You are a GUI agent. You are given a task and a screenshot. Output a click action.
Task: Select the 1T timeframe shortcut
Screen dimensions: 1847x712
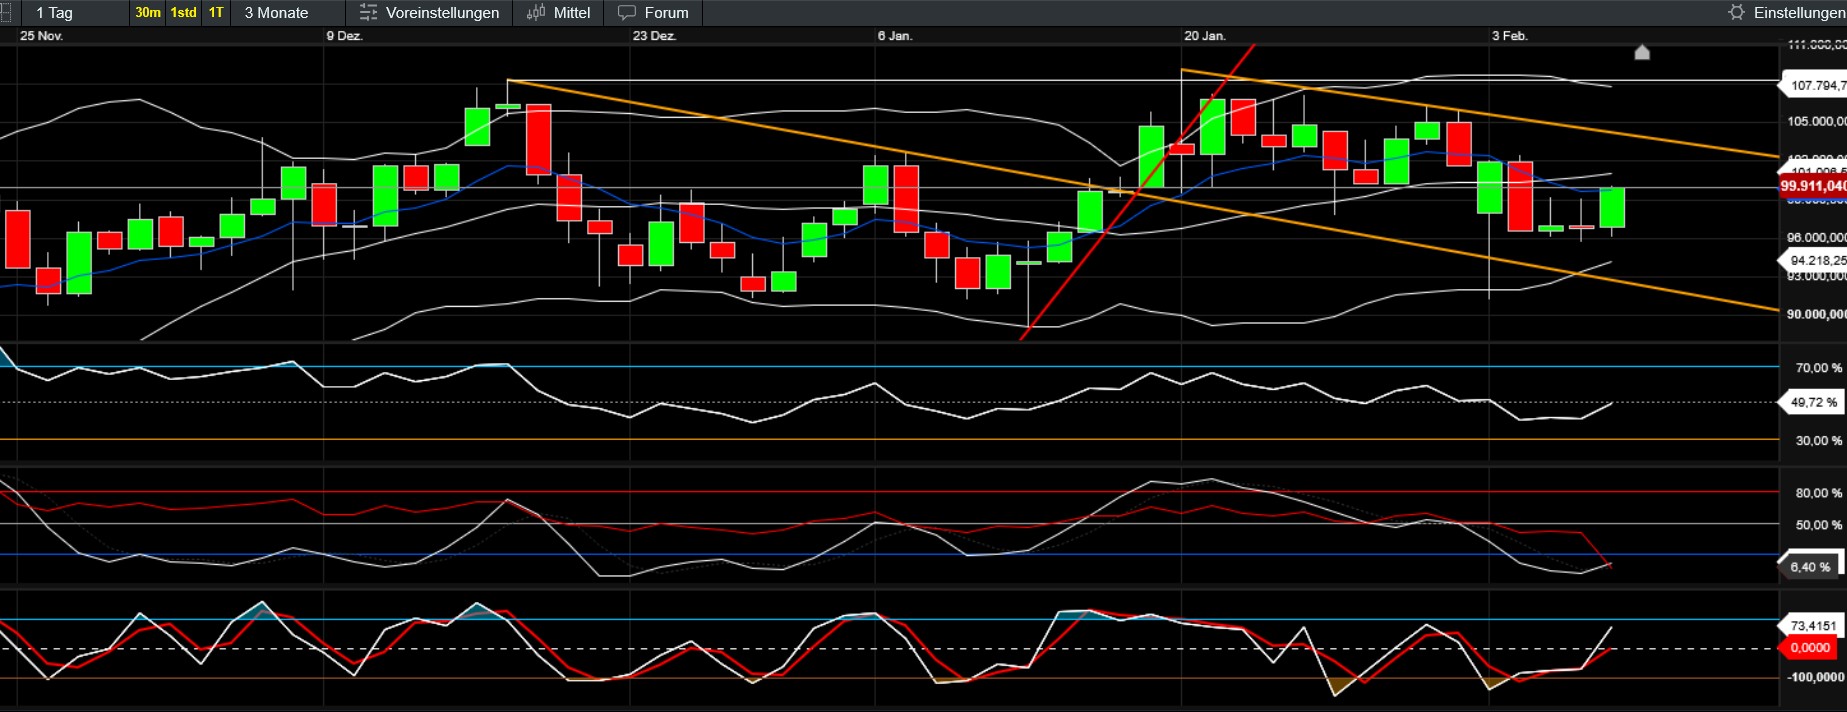coord(216,13)
